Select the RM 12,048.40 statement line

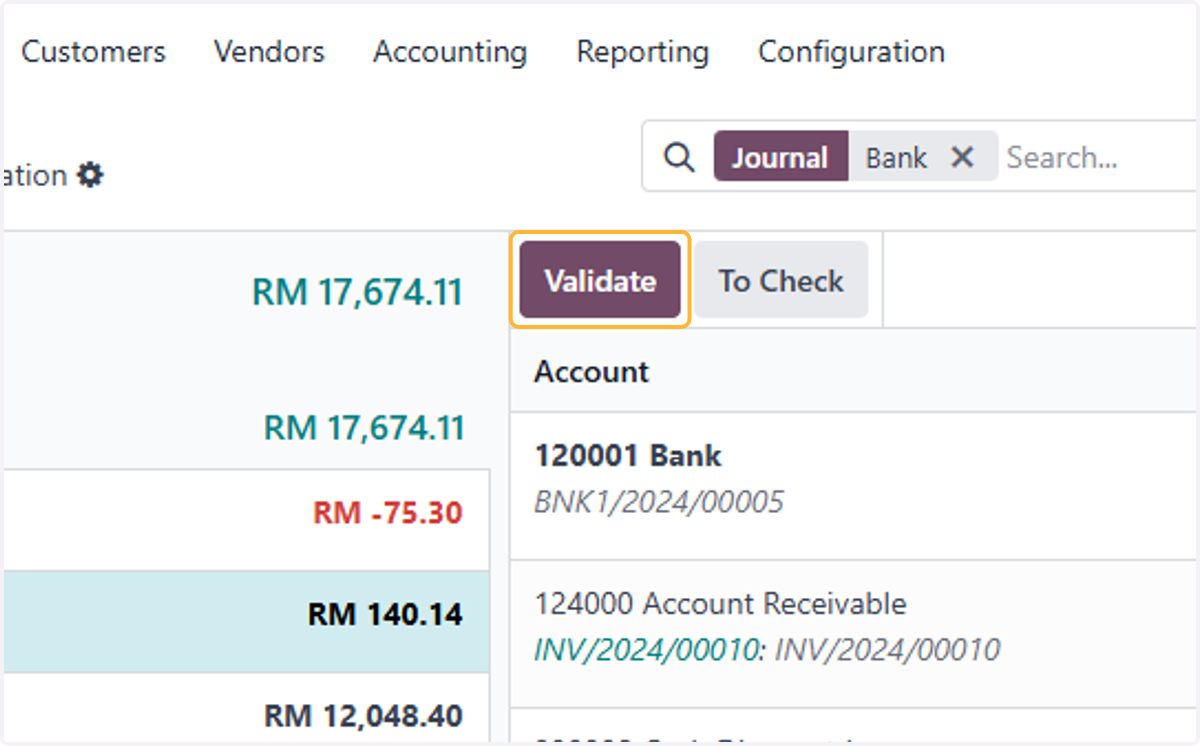[x=245, y=710]
